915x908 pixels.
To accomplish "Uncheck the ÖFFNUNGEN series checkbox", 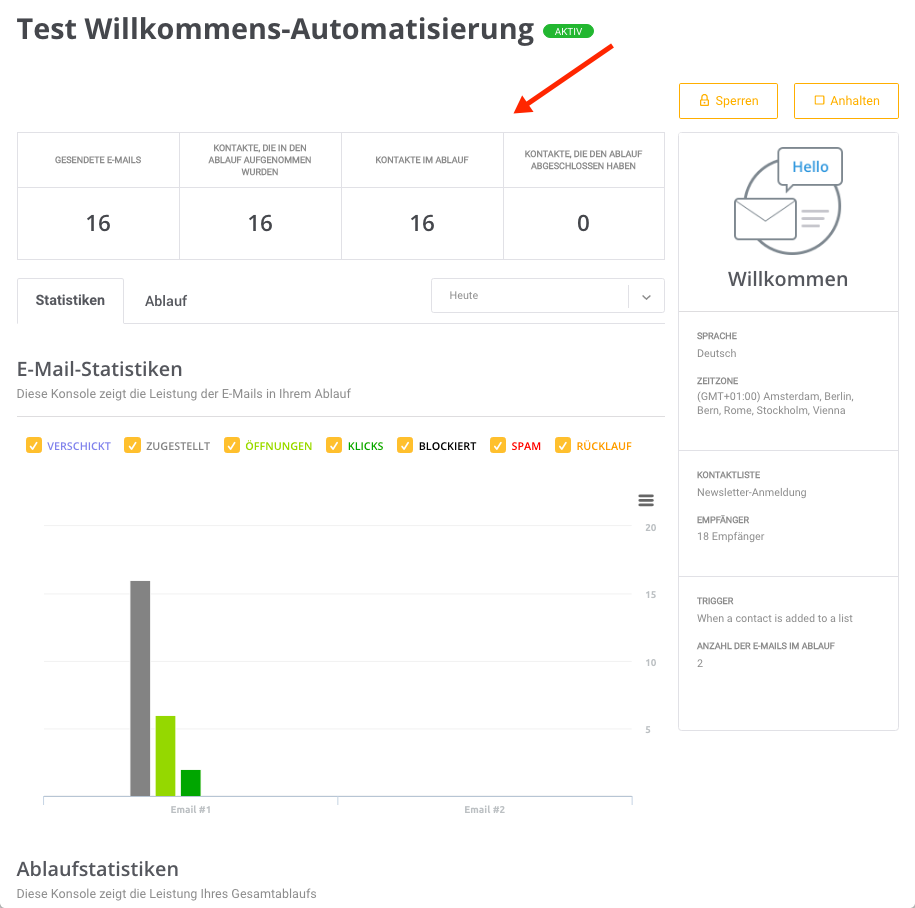I will pyautogui.click(x=232, y=445).
